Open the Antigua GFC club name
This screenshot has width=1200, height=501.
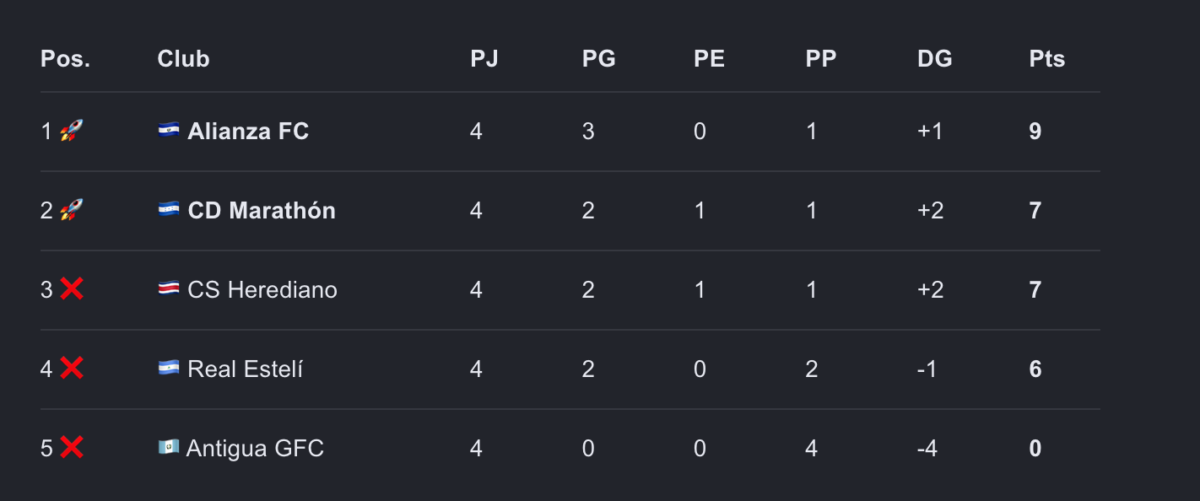pyautogui.click(x=255, y=448)
